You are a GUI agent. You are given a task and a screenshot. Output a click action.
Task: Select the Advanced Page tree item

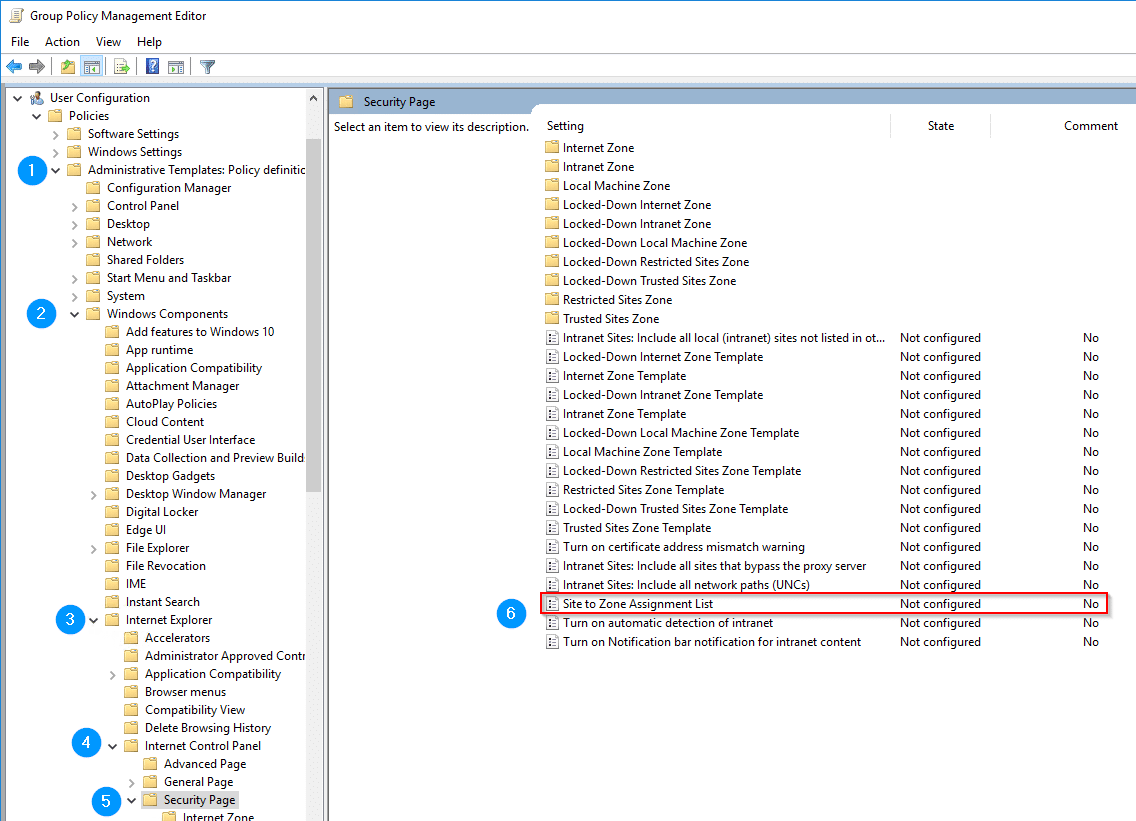point(205,764)
